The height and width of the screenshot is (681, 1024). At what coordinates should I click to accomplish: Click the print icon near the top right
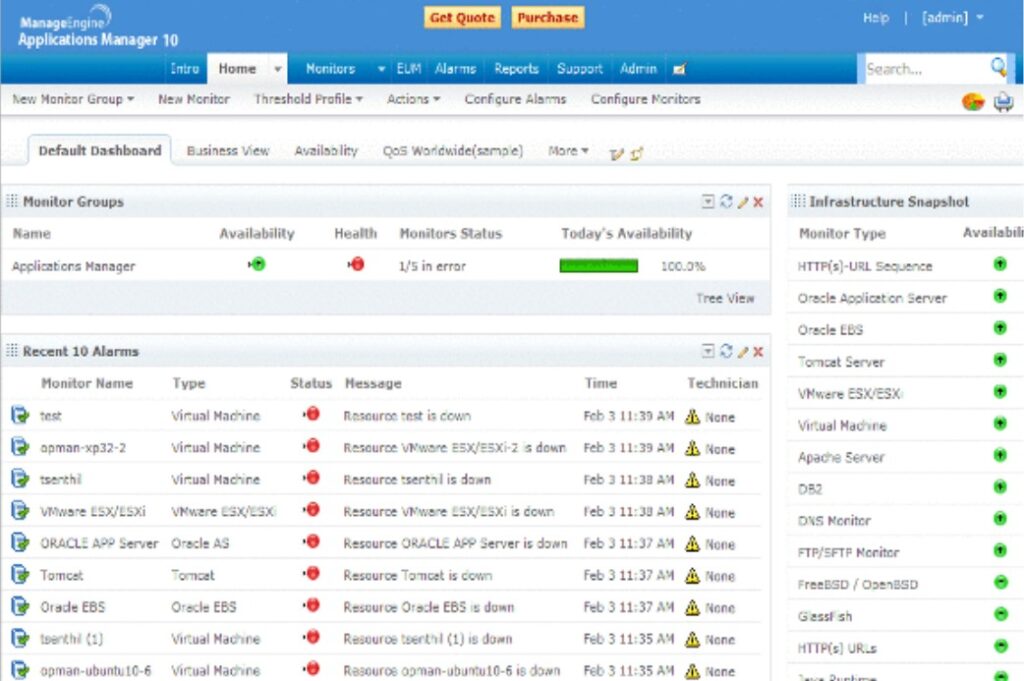(x=1002, y=101)
